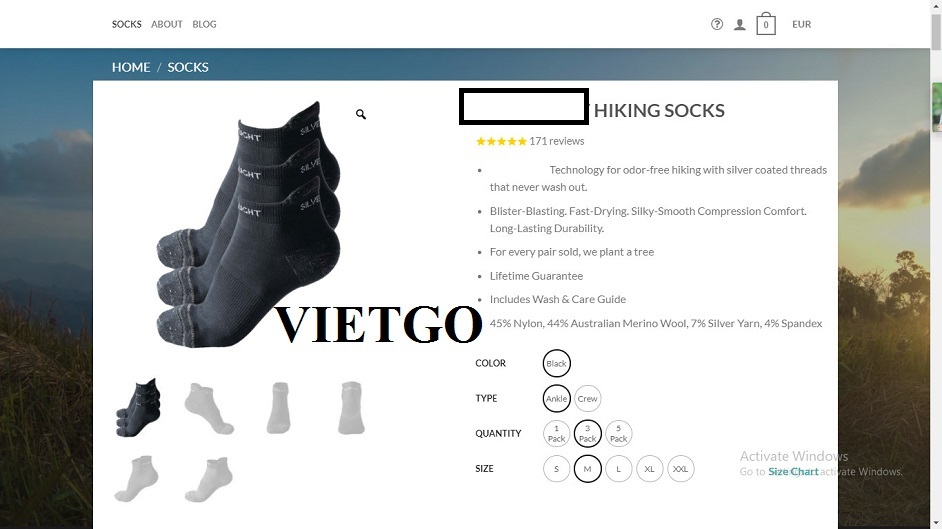Pick size S
The height and width of the screenshot is (529, 942).
[x=556, y=469]
